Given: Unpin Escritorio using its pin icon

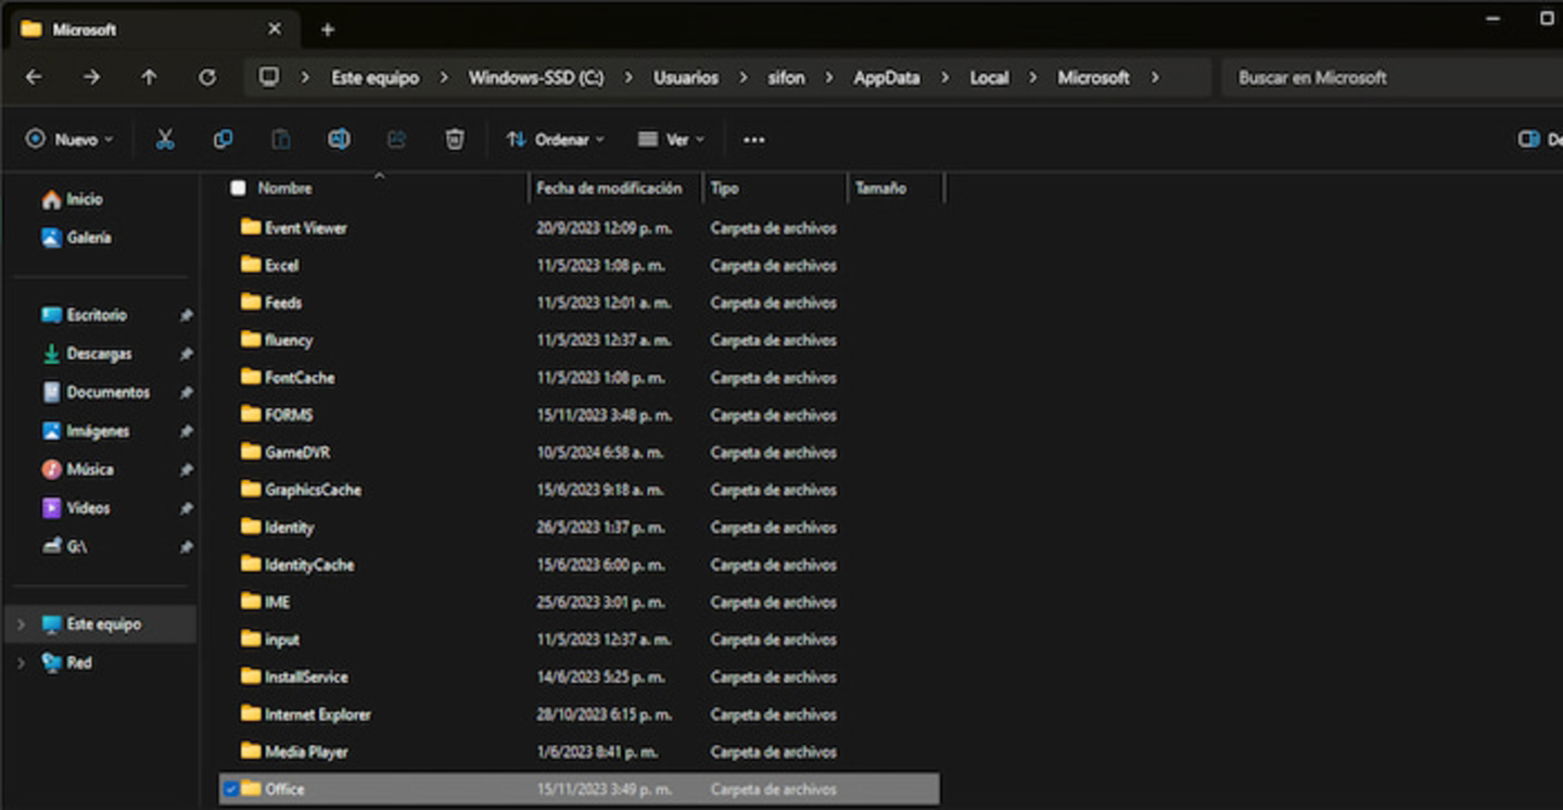Looking at the screenshot, I should (186, 315).
